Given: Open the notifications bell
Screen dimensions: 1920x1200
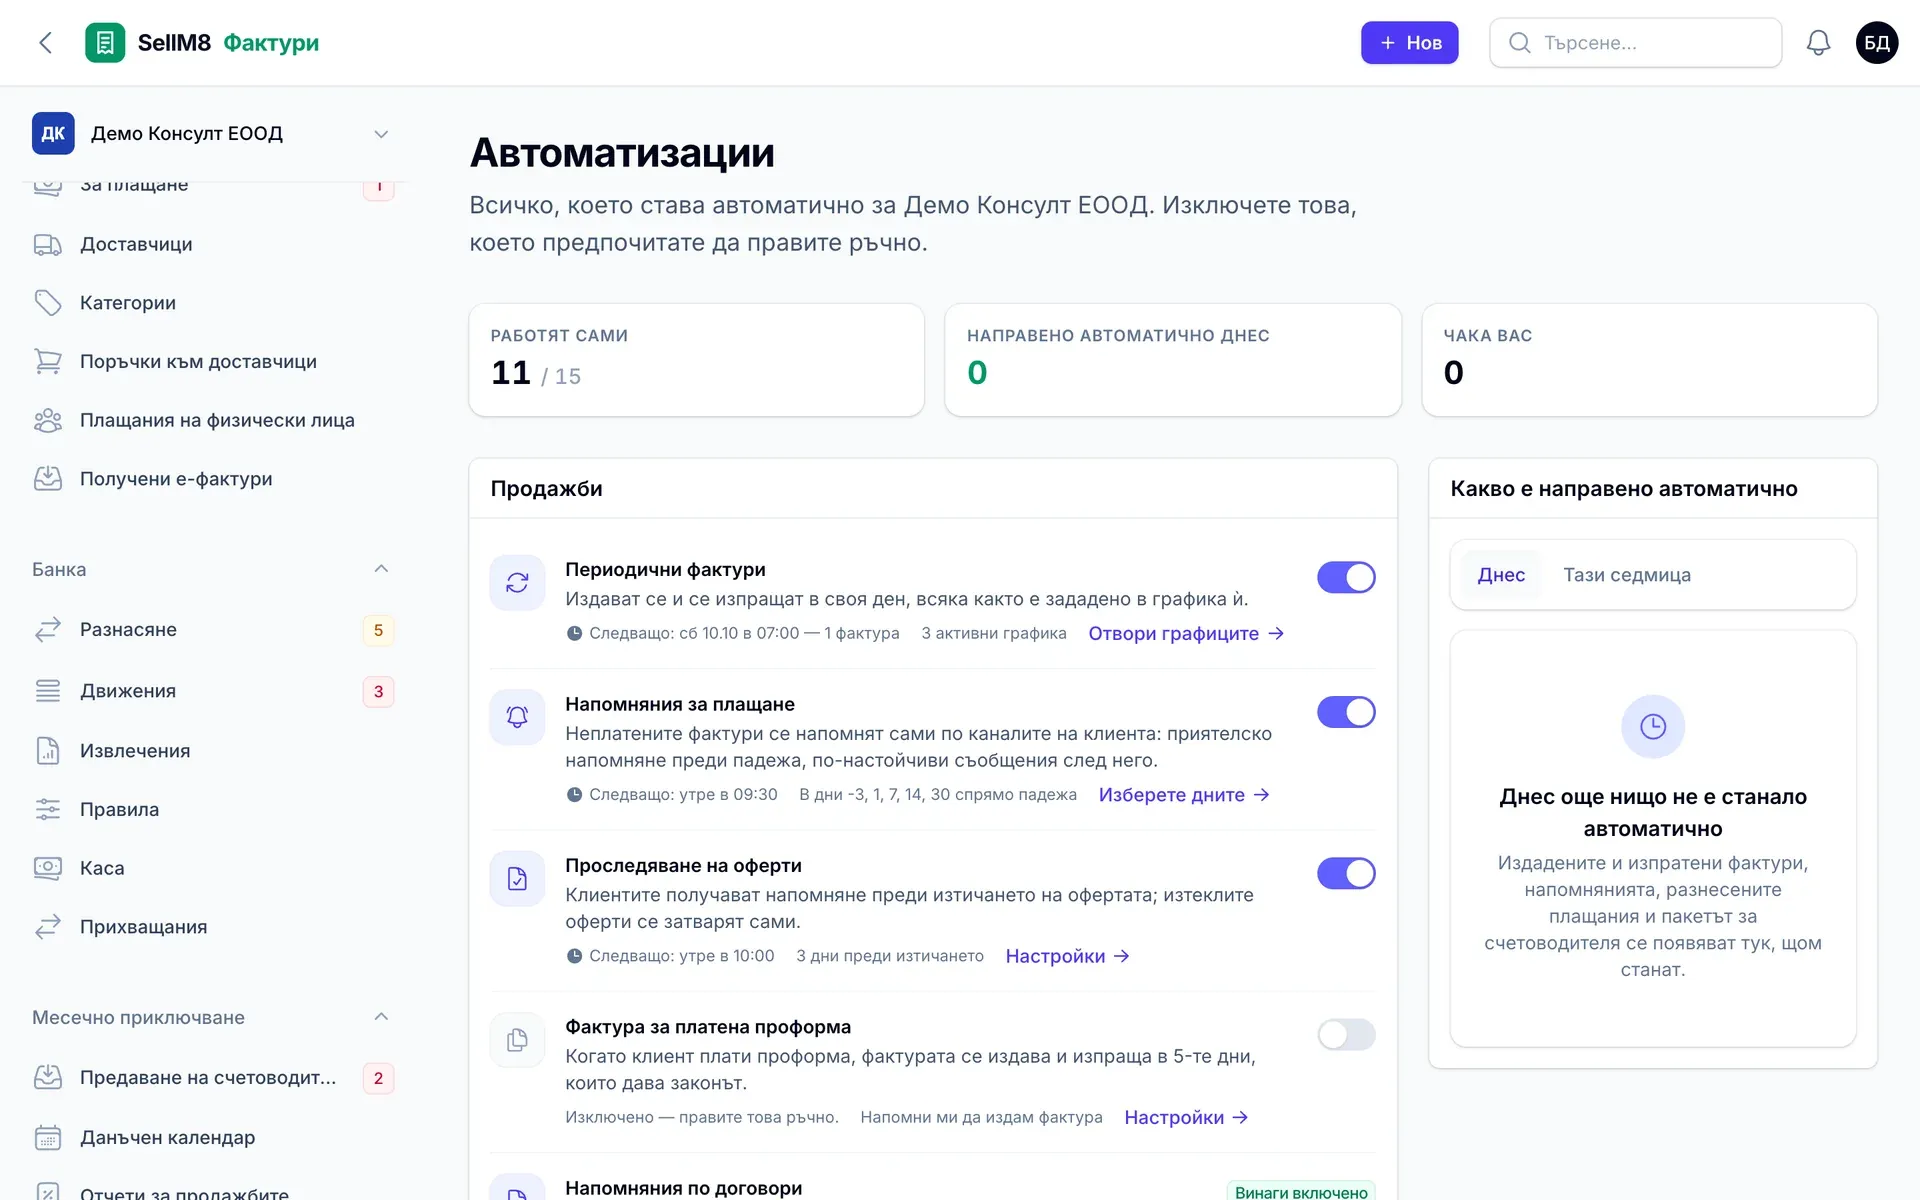Looking at the screenshot, I should (x=1818, y=43).
